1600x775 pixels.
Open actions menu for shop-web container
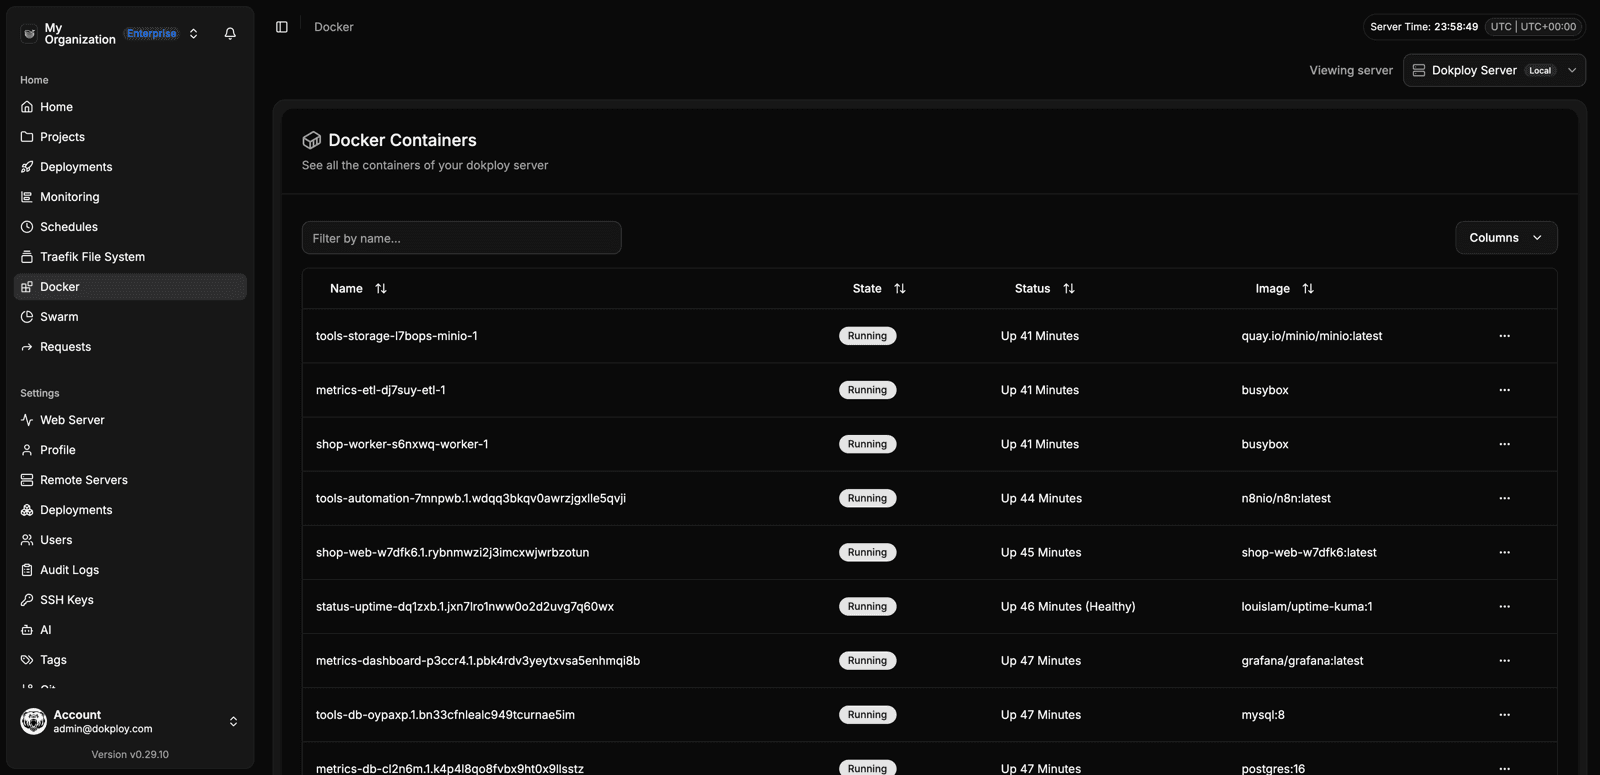[1504, 552]
